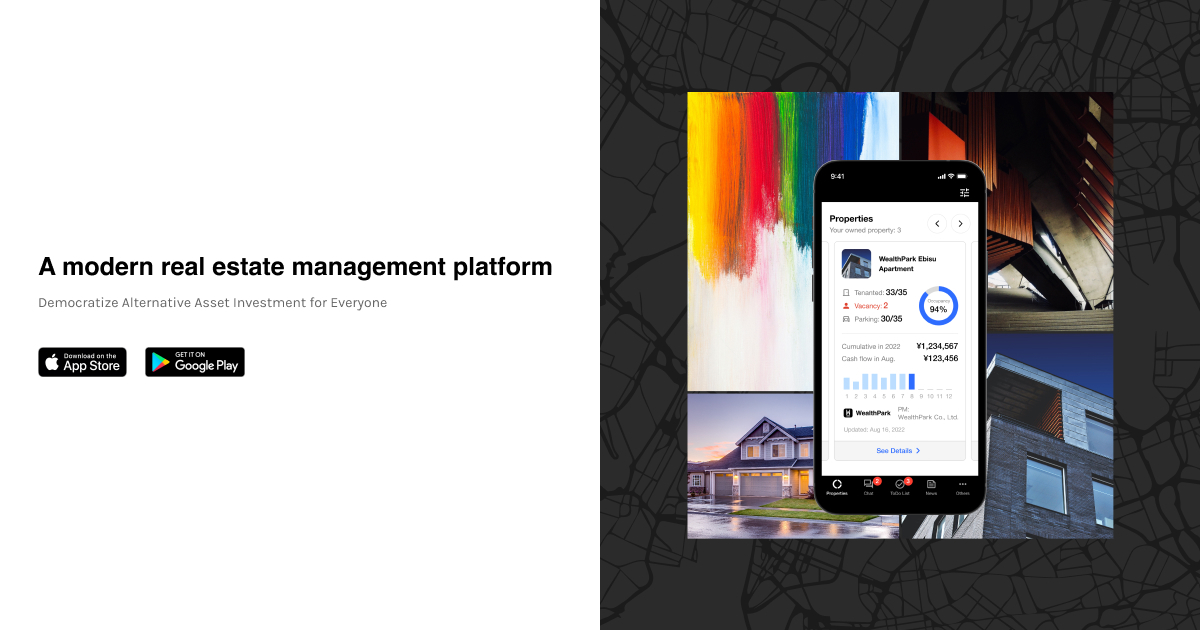This screenshot has width=1200, height=630.
Task: Go to next property with right chevron
Action: pos(960,224)
